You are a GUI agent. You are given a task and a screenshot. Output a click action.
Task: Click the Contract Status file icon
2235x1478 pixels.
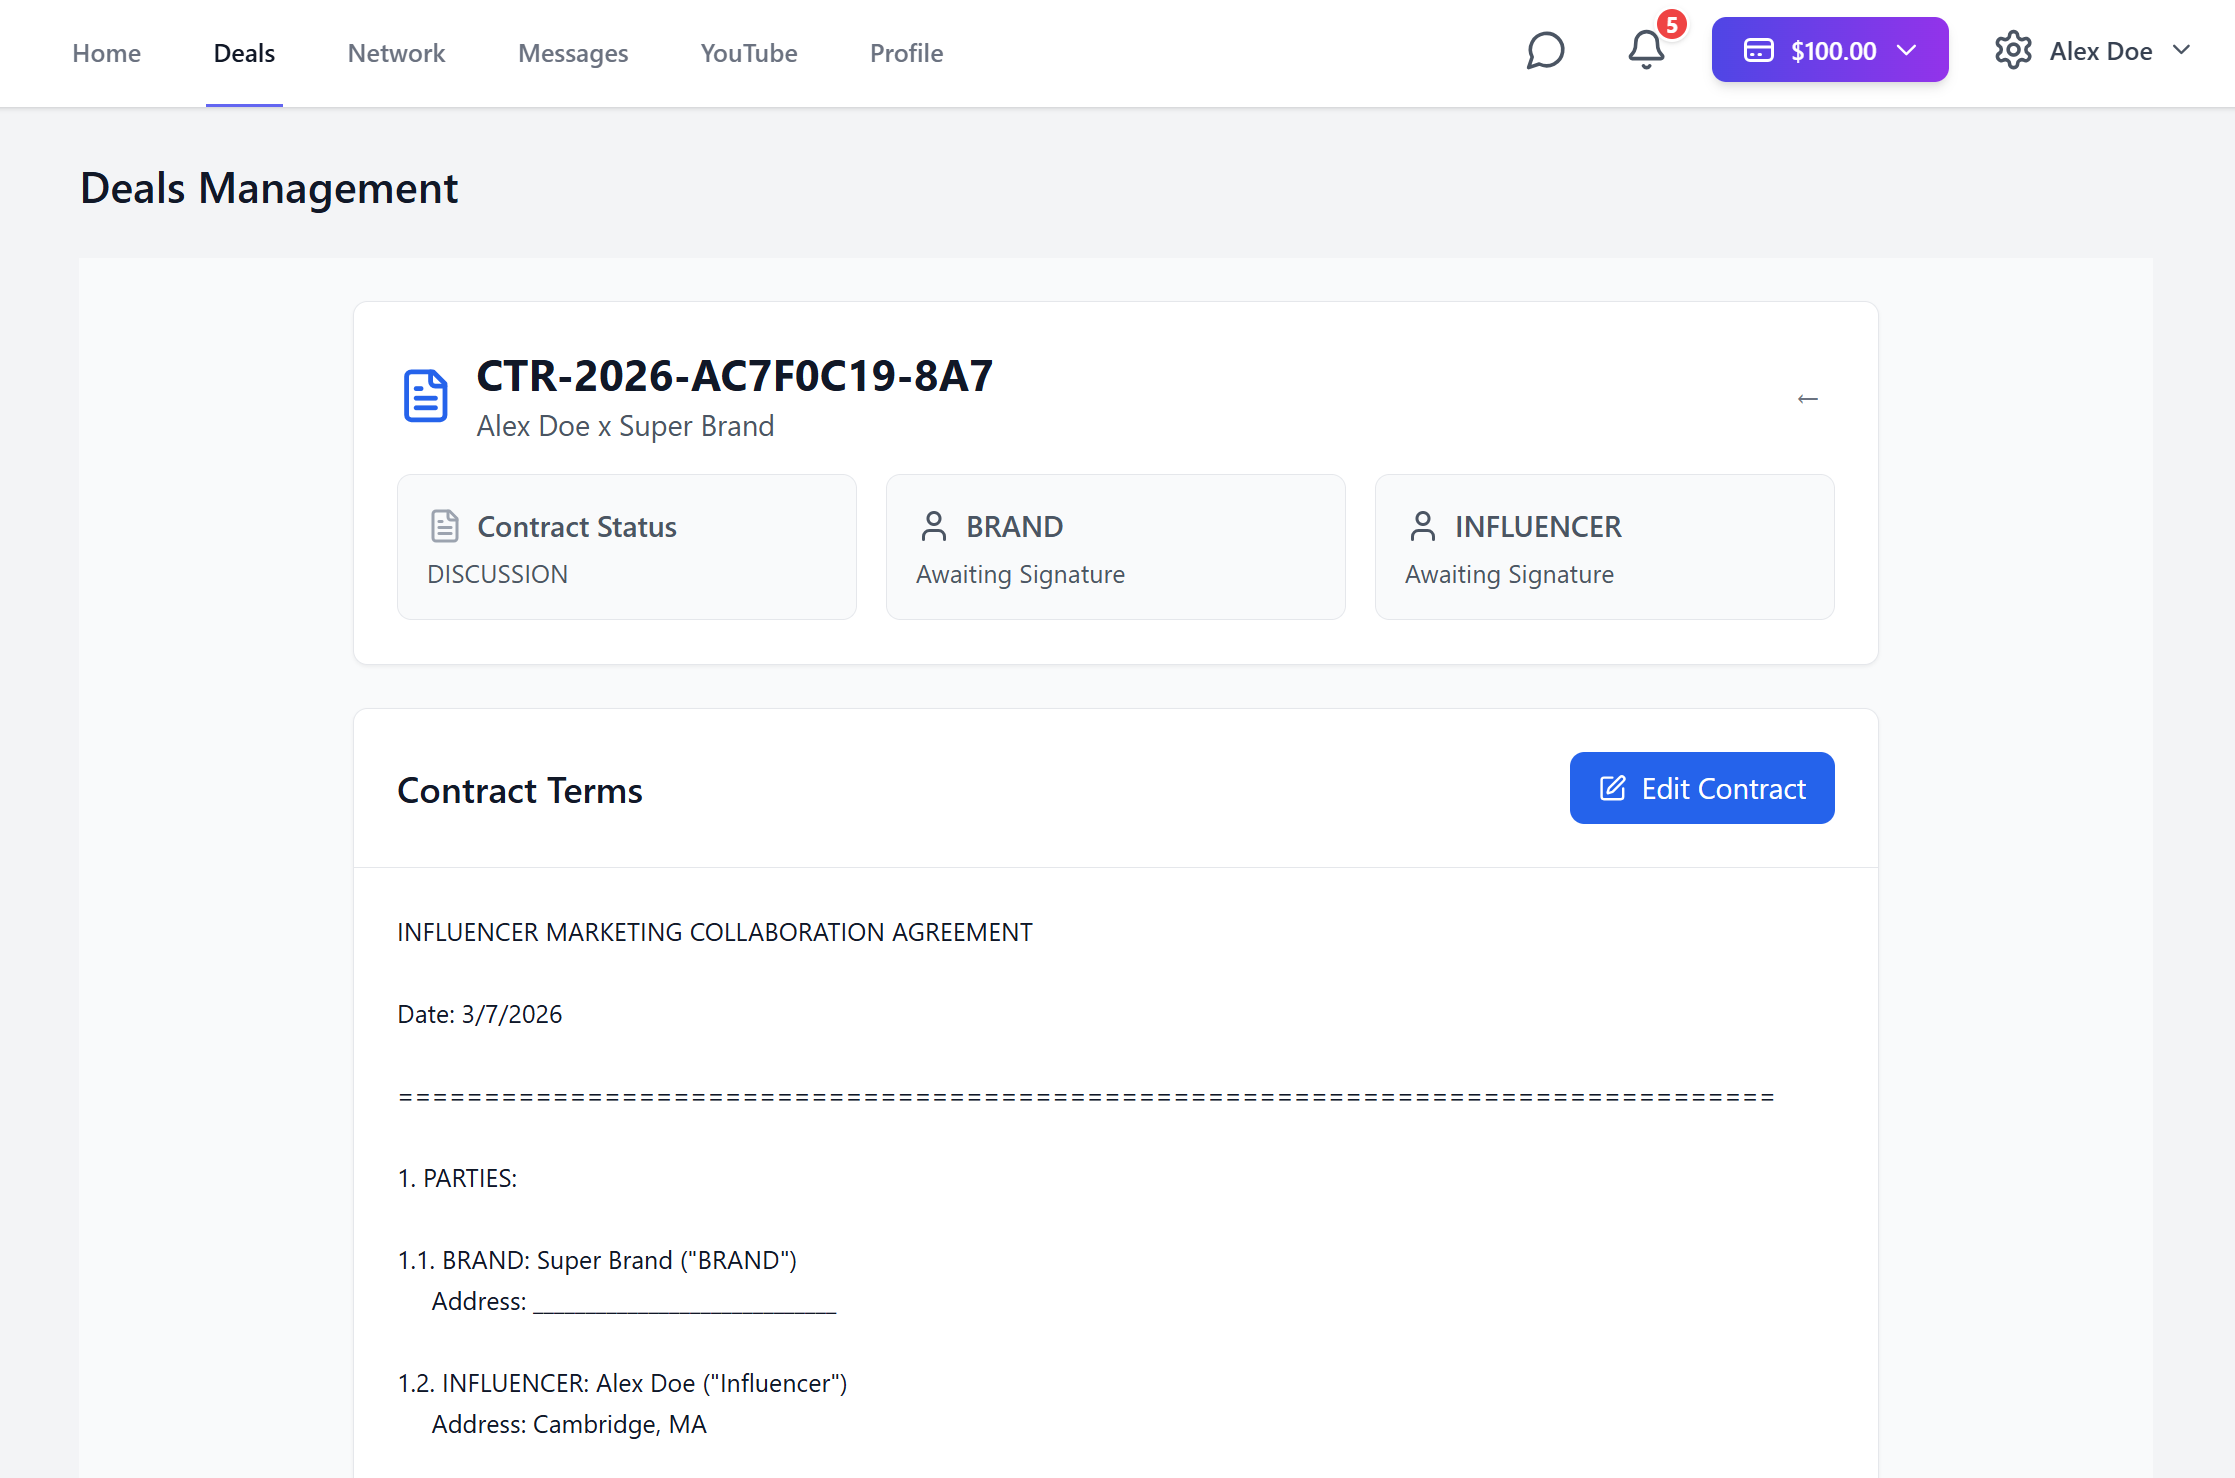coord(444,526)
